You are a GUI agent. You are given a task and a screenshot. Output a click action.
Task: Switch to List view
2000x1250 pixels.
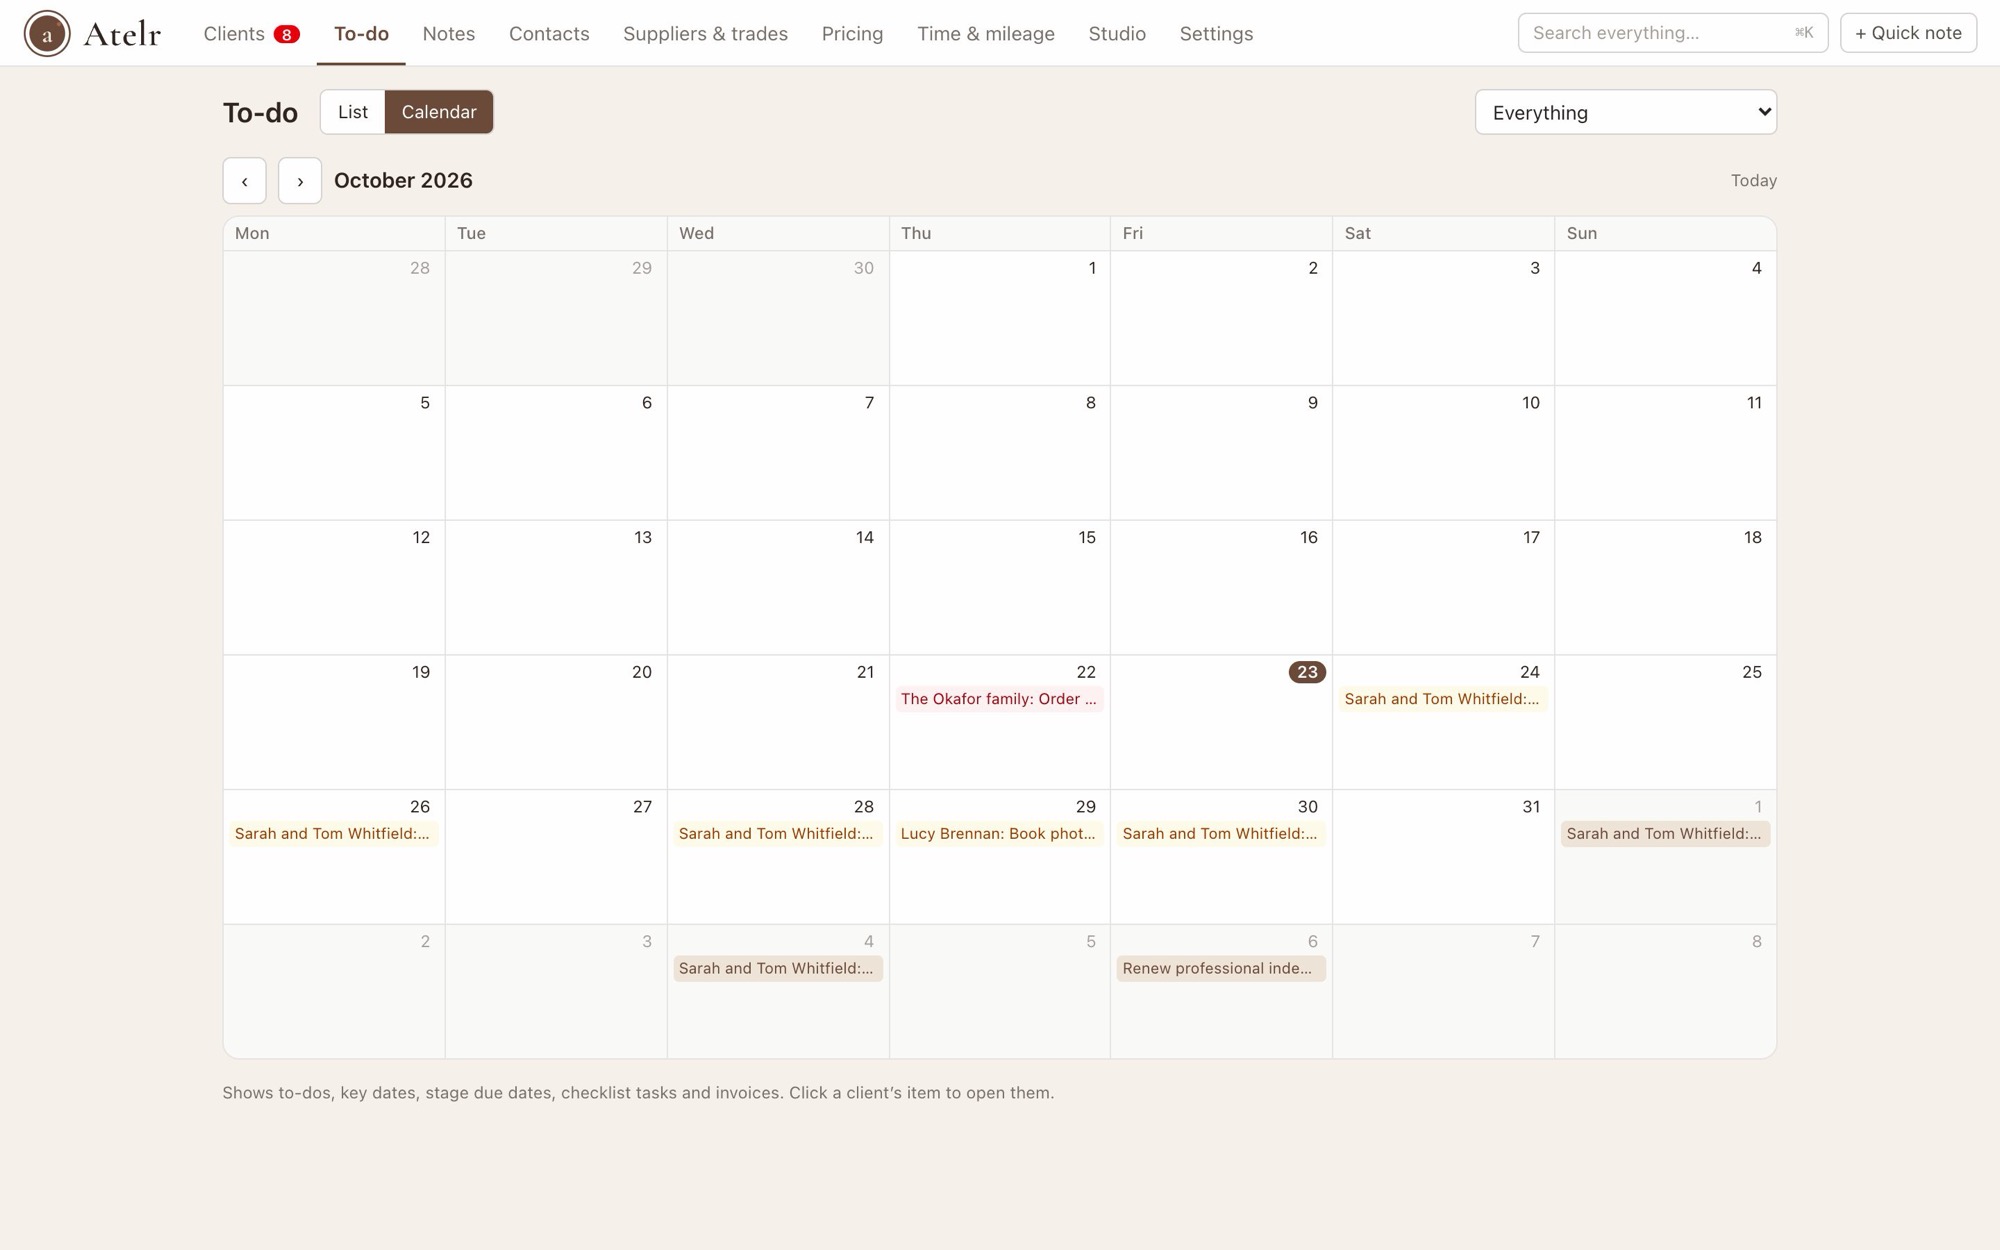353,112
